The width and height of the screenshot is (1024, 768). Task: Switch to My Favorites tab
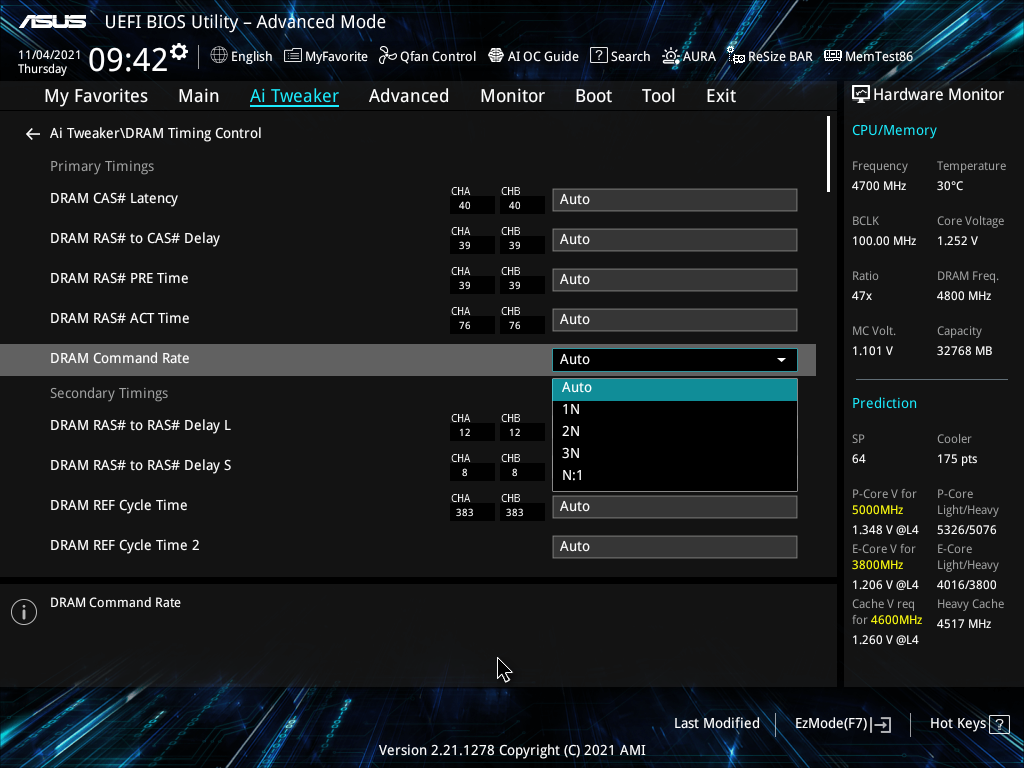[96, 96]
